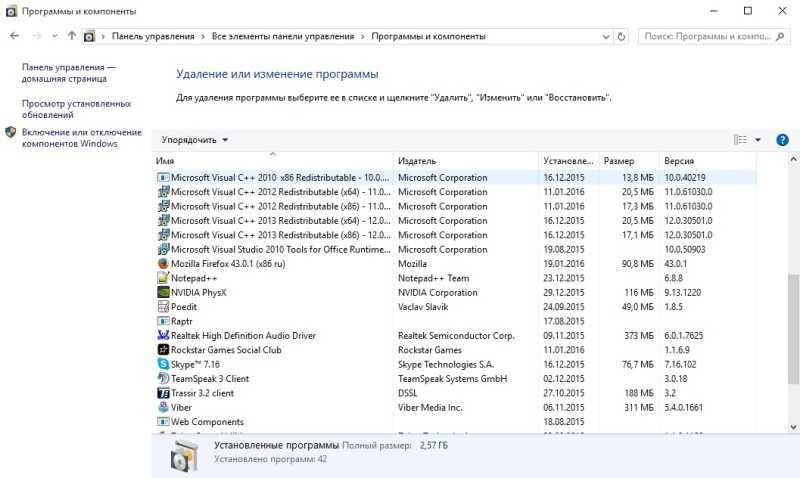This screenshot has height=478, width=800.
Task: Expand the view options dropdown arrow
Action: (x=758, y=140)
